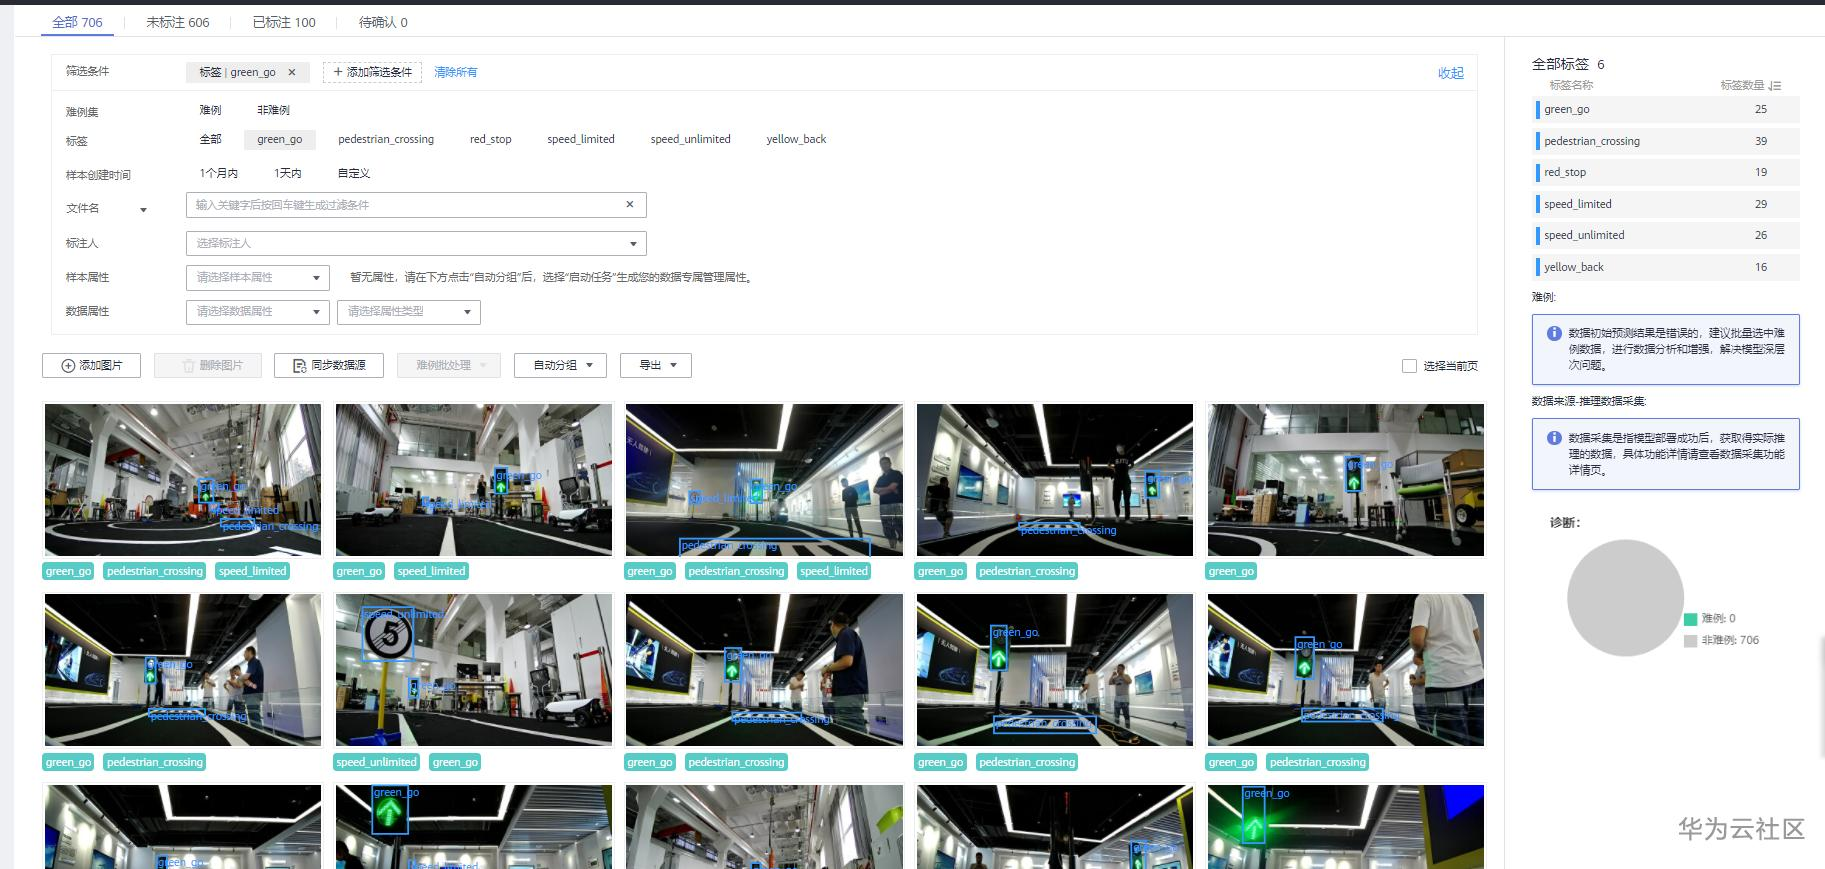Image resolution: width=1825 pixels, height=869 pixels.
Task: Open the 请选择属性类型 dropdown
Action: (409, 312)
